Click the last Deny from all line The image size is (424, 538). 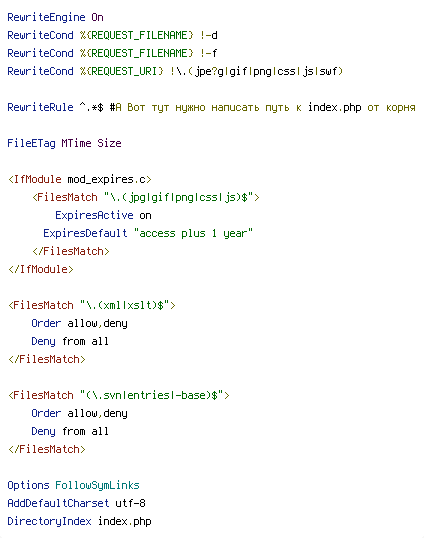70,431
